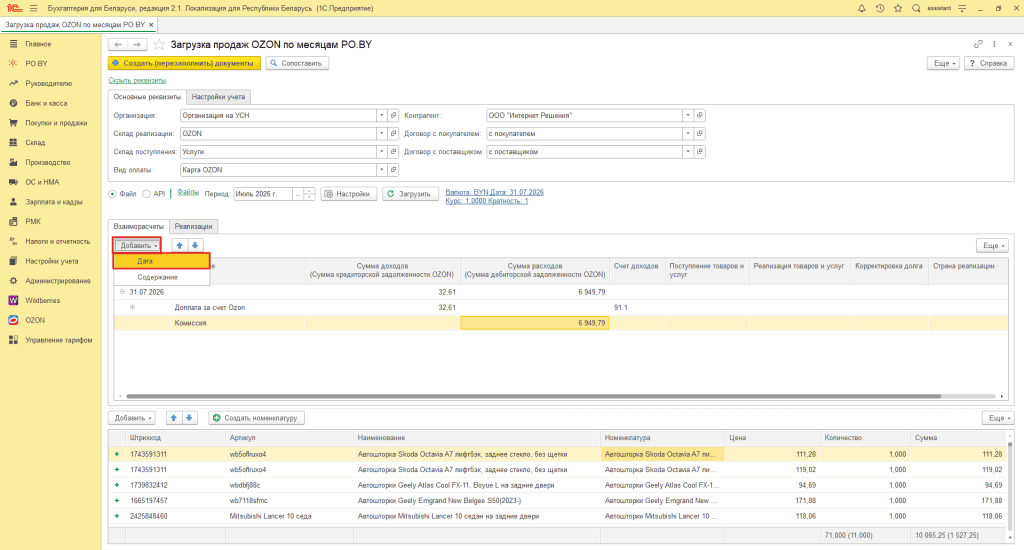Screen dimensions: 1024x550
Task: Get link to this form icon
Action: pos(978,44)
